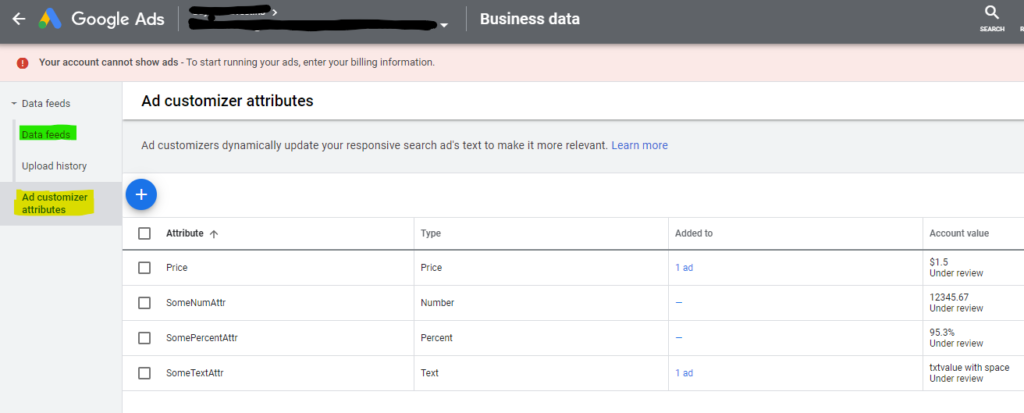Click the blue plus add button
1024x413 pixels.
coord(141,194)
